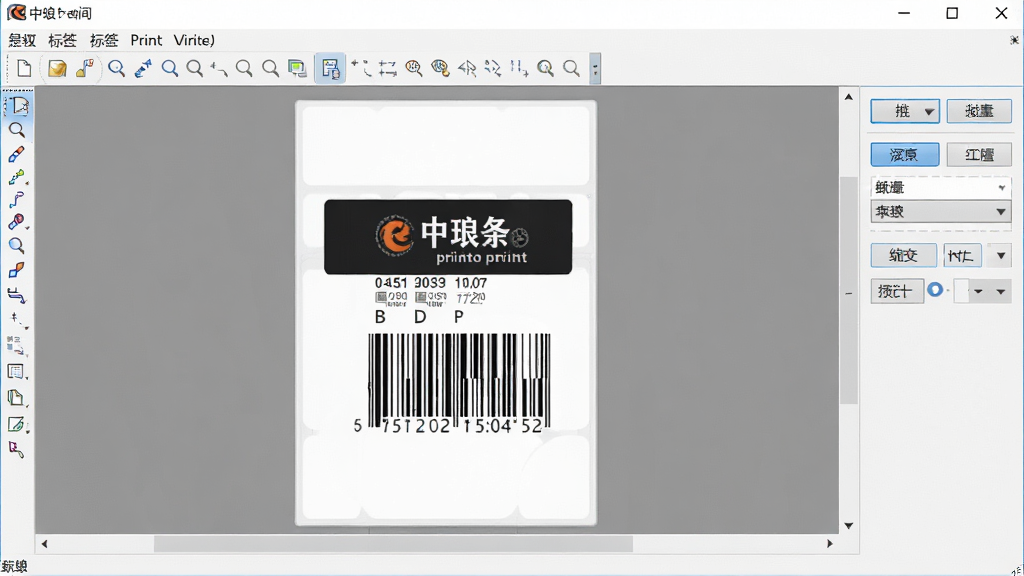The width and height of the screenshot is (1024, 576).
Task: Open the second menu in the menu bar
Action: click(x=62, y=40)
